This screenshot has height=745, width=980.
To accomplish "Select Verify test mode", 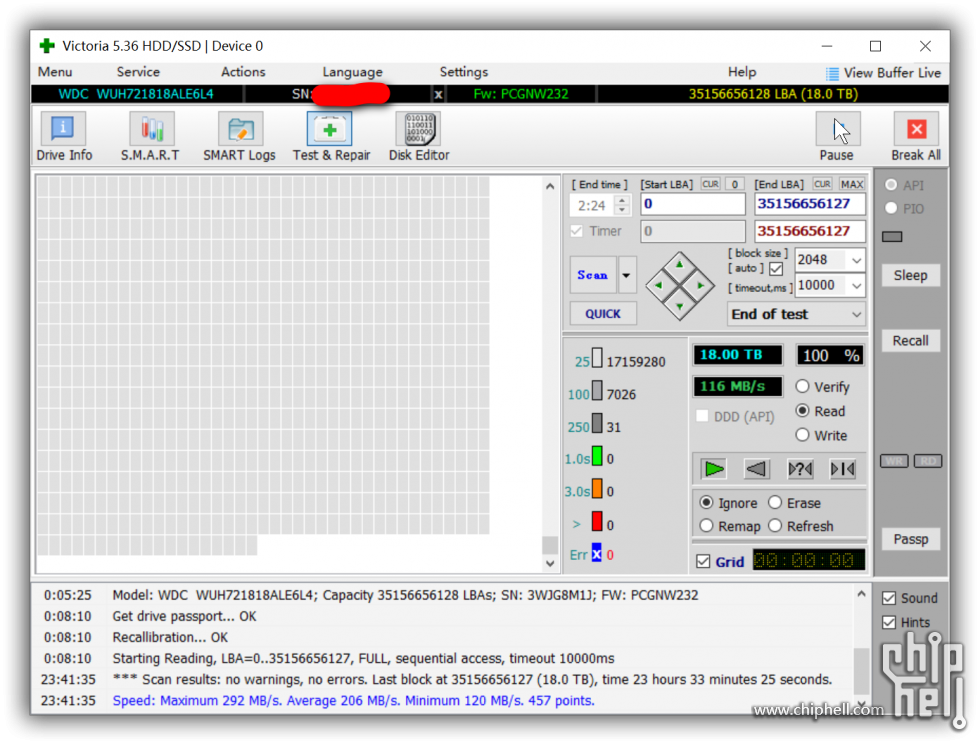I will tap(802, 386).
